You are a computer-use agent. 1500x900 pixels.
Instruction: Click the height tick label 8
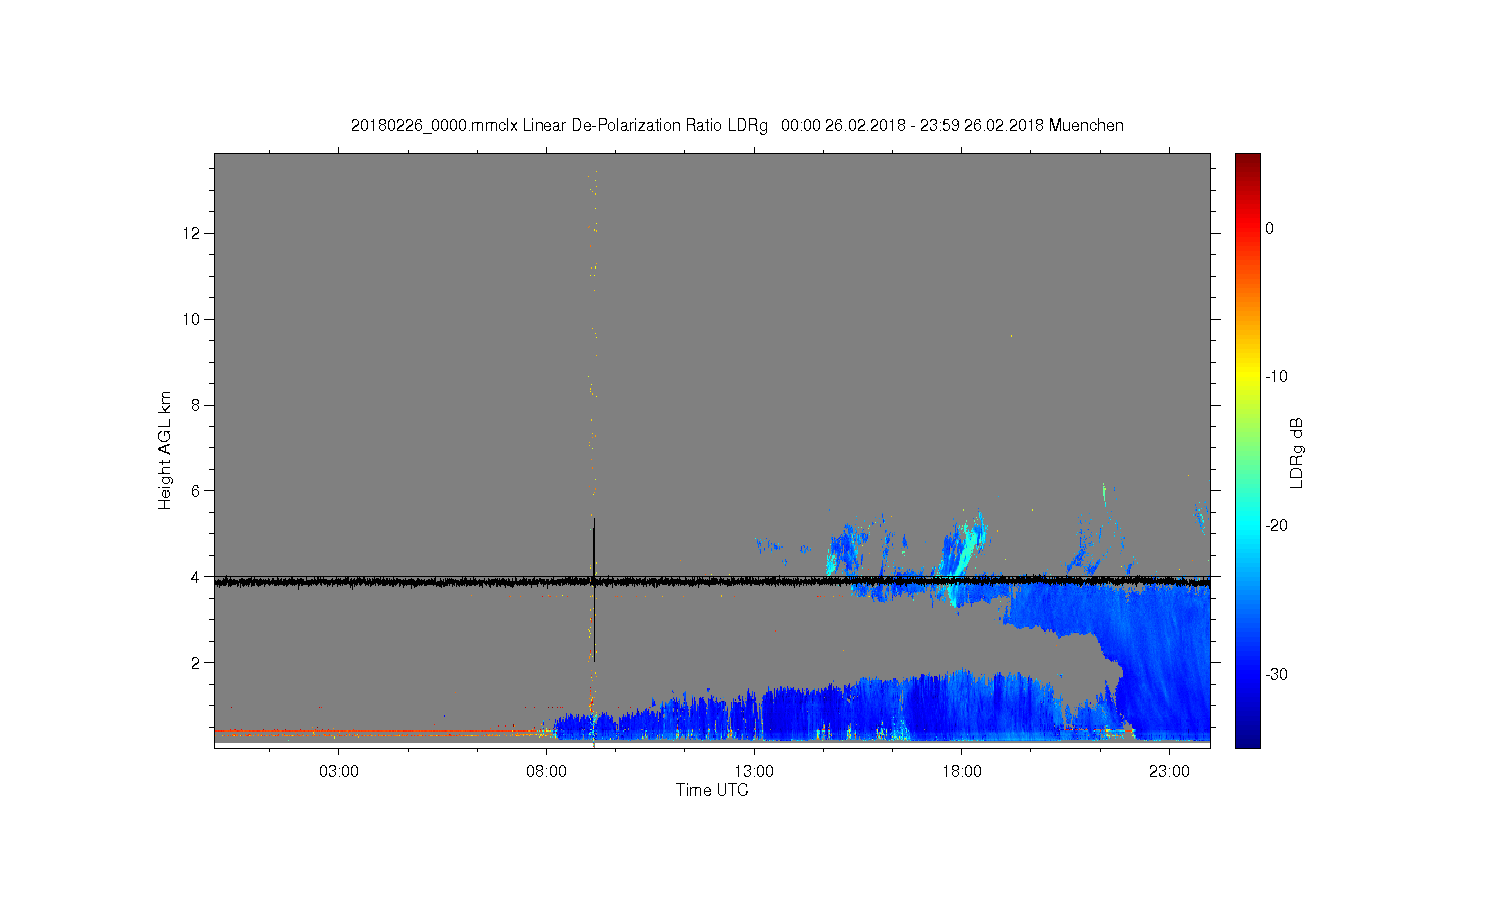click(x=197, y=405)
